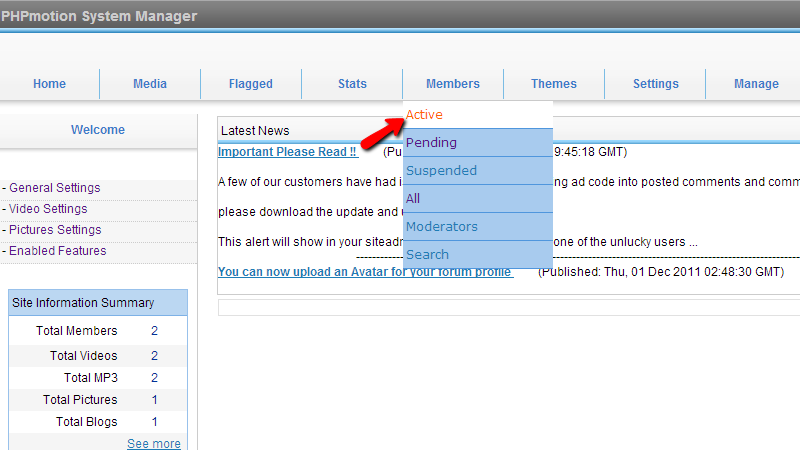The width and height of the screenshot is (800, 450).
Task: Select All in Members dropdown
Action: click(x=478, y=198)
